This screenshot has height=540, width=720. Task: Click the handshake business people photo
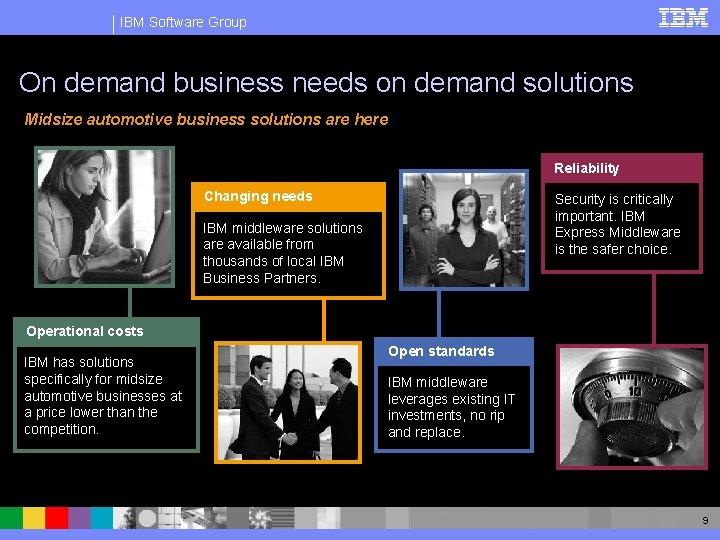pyautogui.click(x=288, y=402)
